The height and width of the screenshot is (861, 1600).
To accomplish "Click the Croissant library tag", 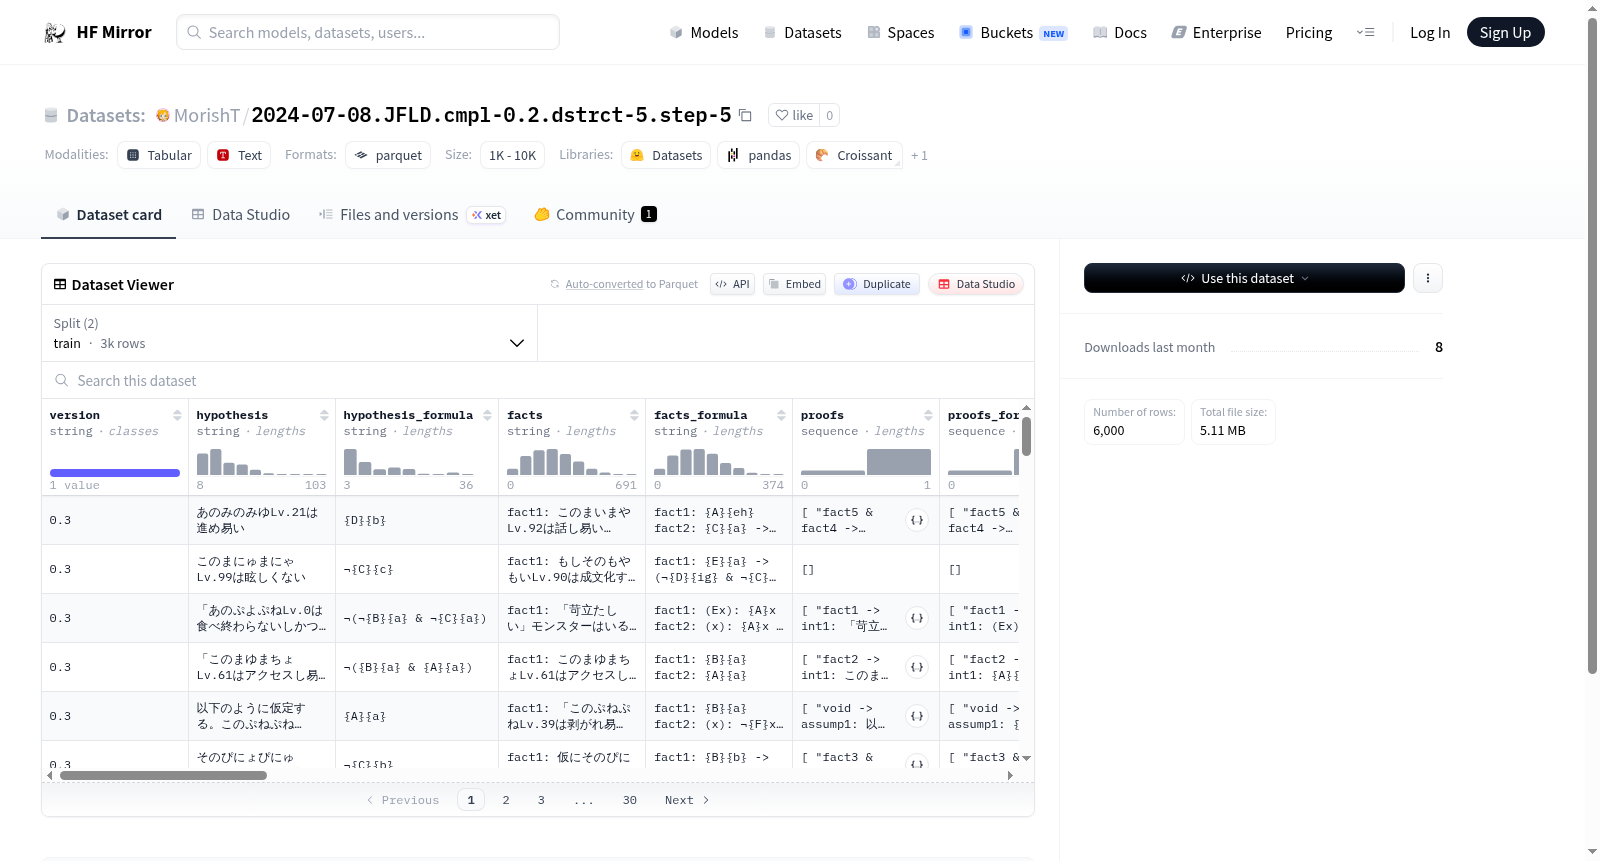I will (x=854, y=155).
